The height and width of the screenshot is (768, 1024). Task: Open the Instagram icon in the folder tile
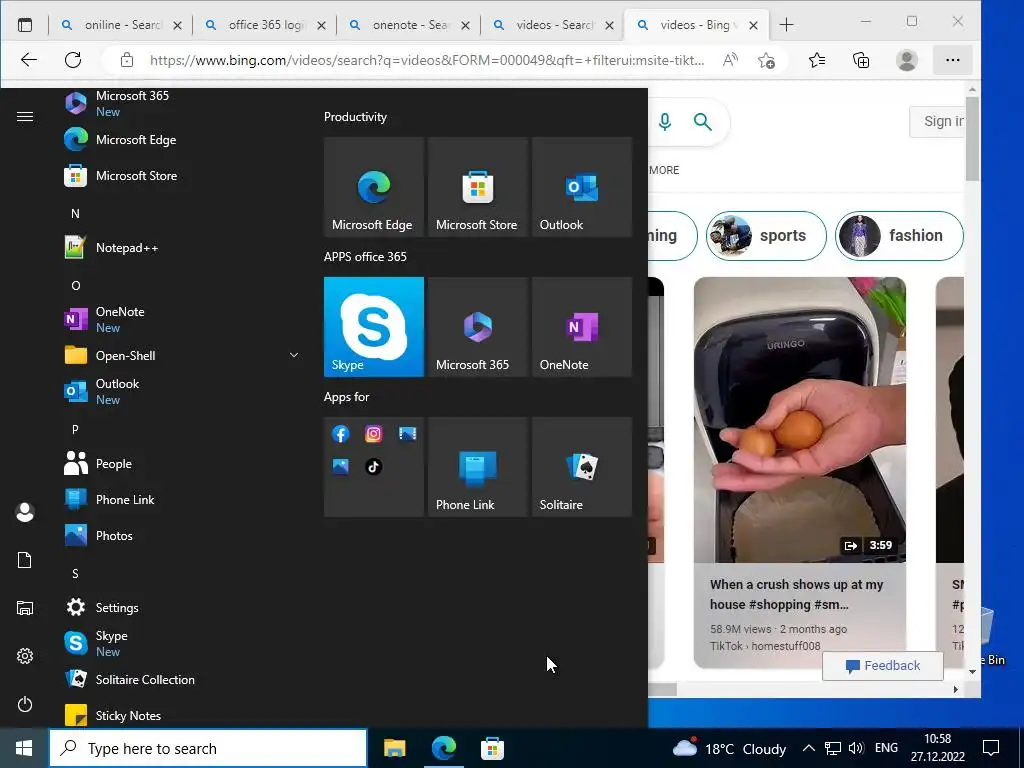[x=374, y=434]
